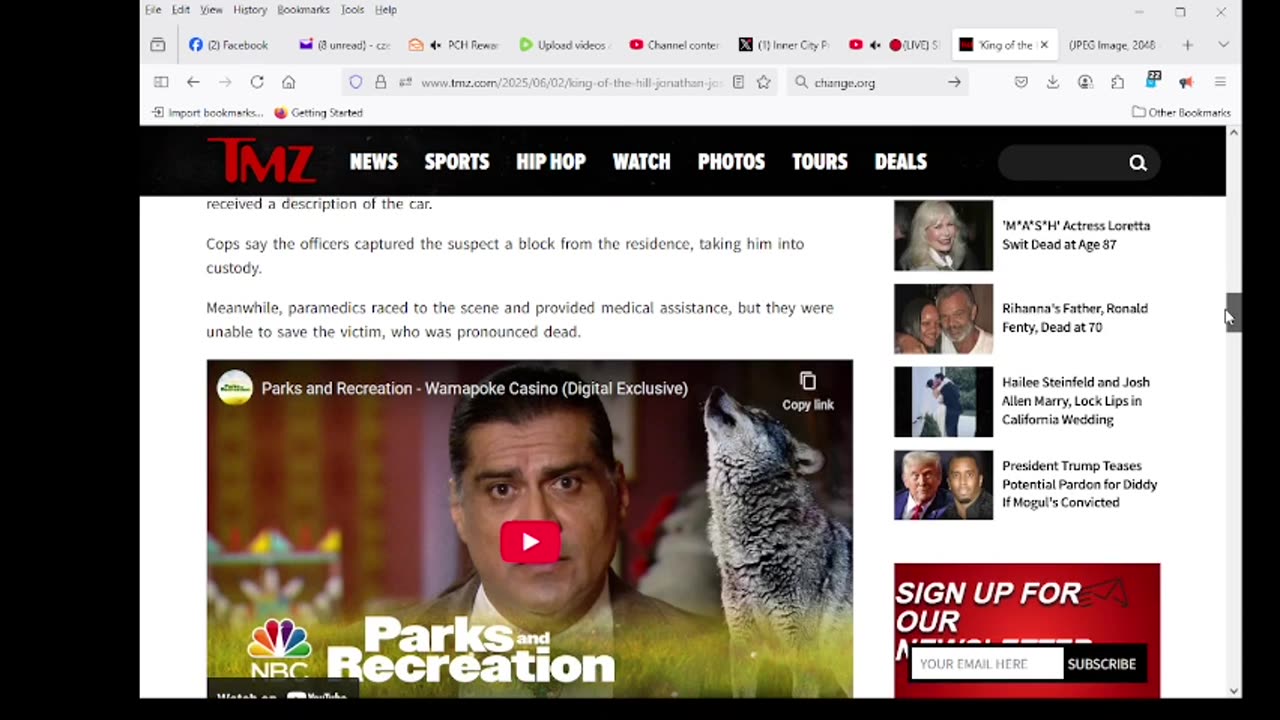
Task: Open the downloads panel
Action: (x=1053, y=82)
